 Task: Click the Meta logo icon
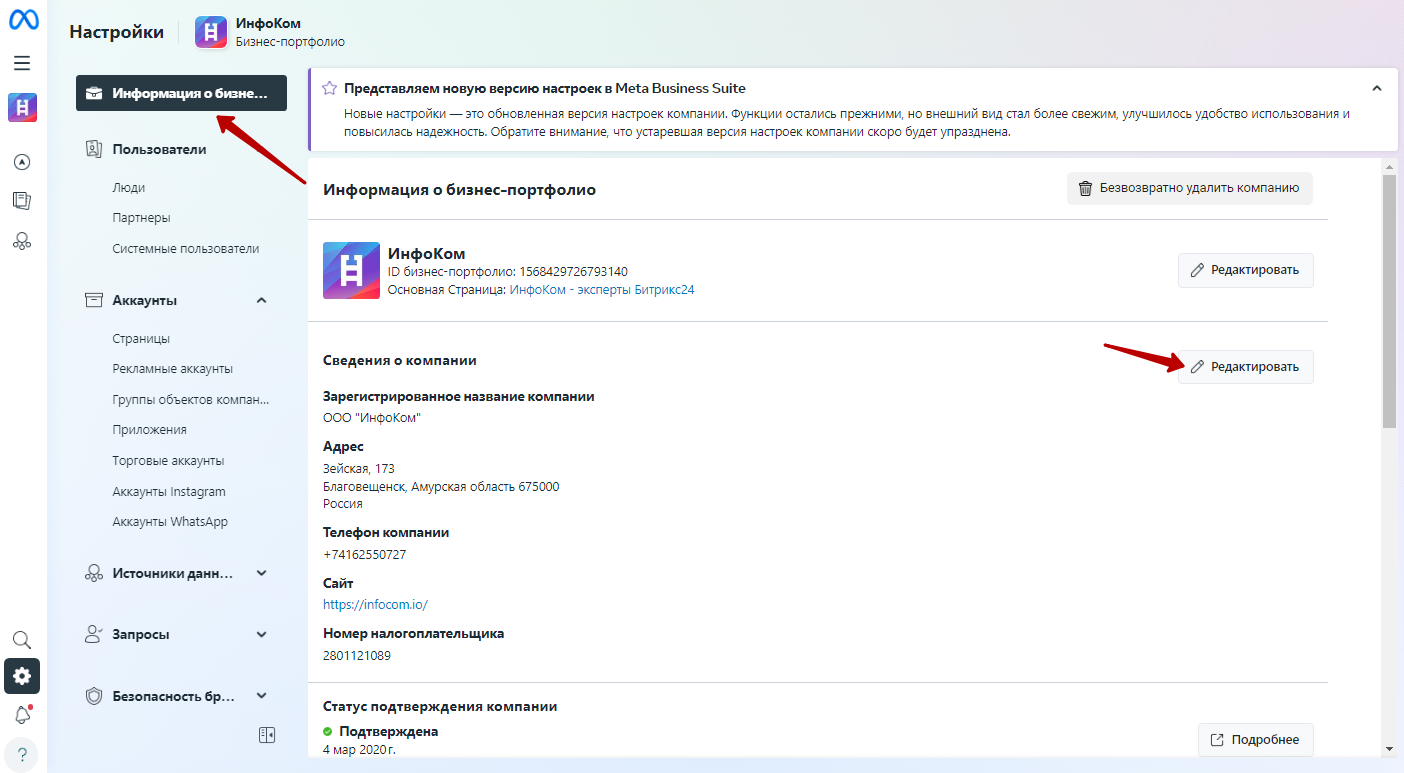point(23,20)
